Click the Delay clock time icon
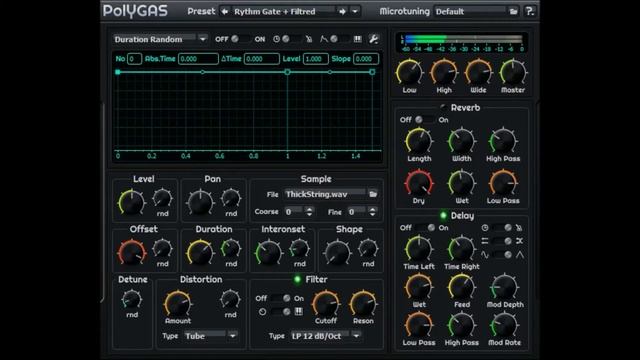 tap(485, 227)
